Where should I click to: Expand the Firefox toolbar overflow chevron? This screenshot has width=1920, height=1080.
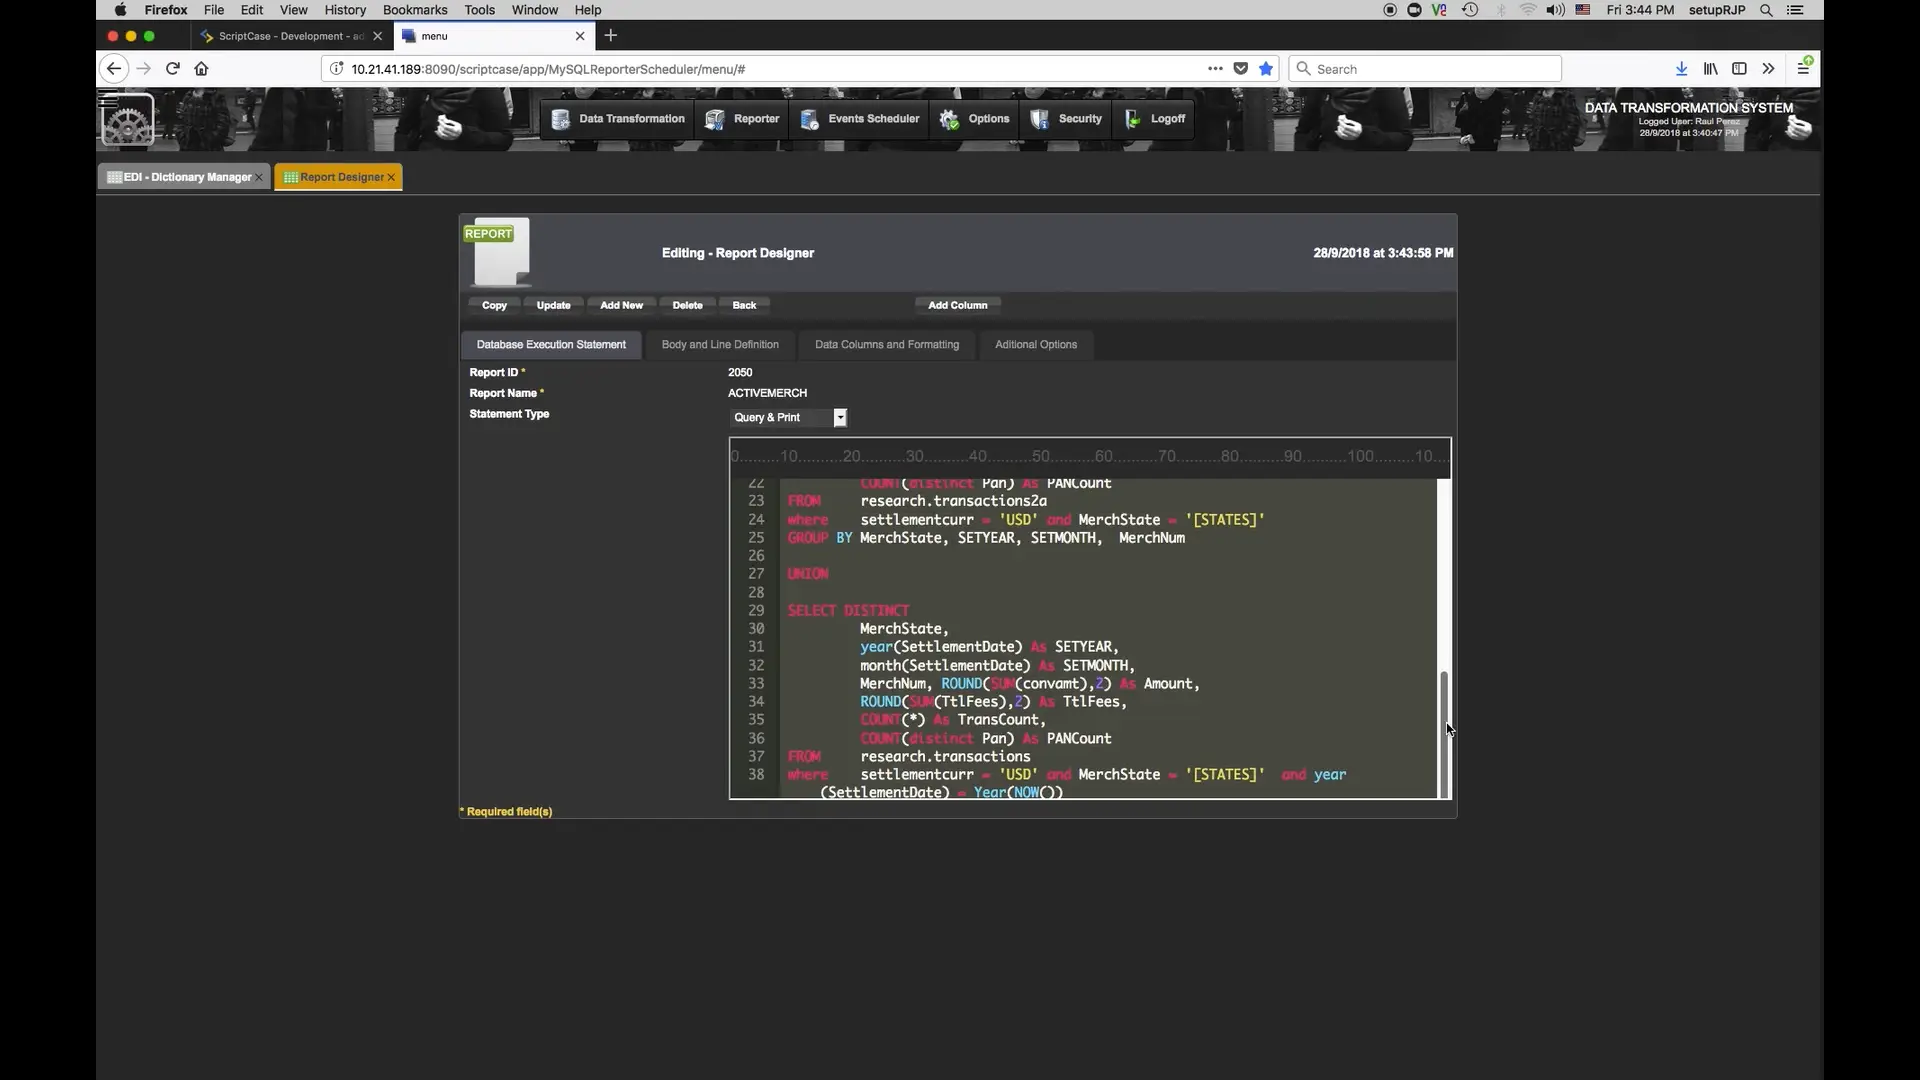click(1768, 69)
